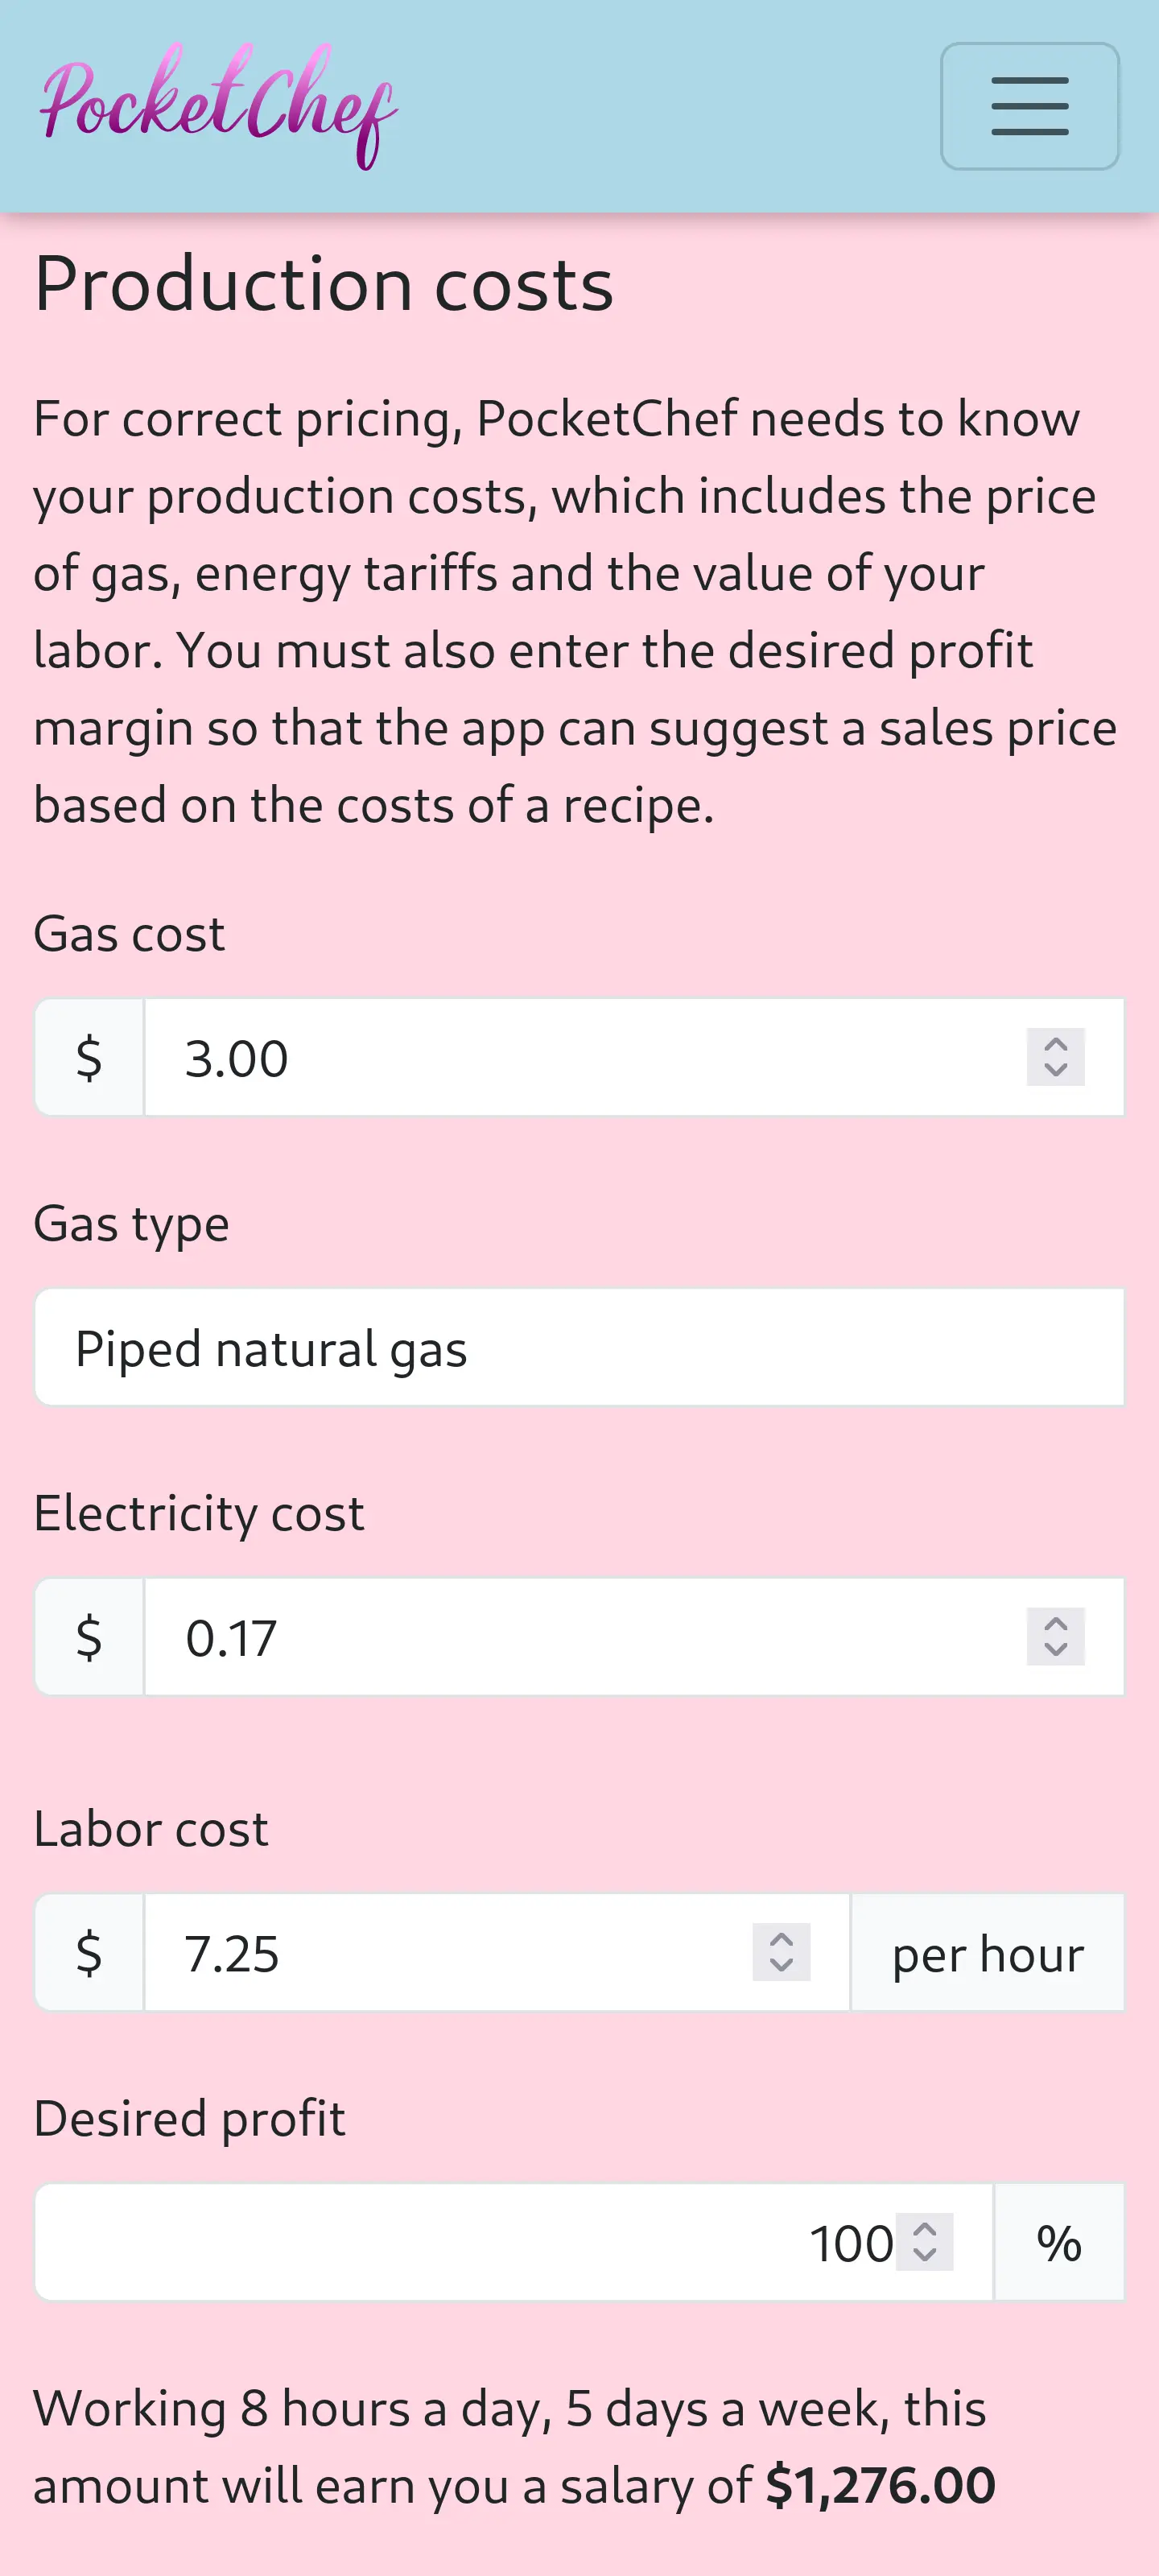Decrement Electricity cost using down arrow

[x=1055, y=1650]
